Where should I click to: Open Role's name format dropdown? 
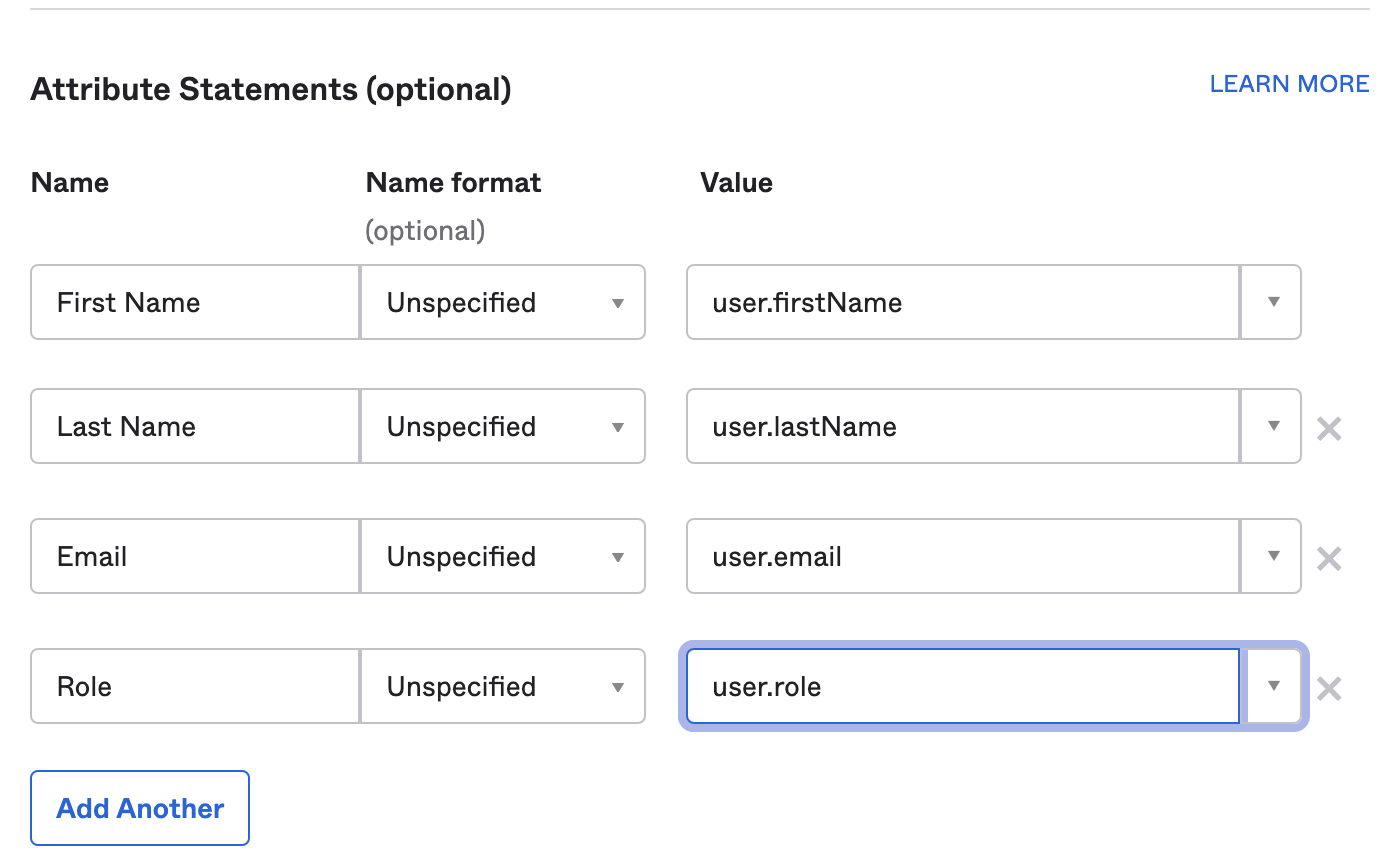click(503, 686)
